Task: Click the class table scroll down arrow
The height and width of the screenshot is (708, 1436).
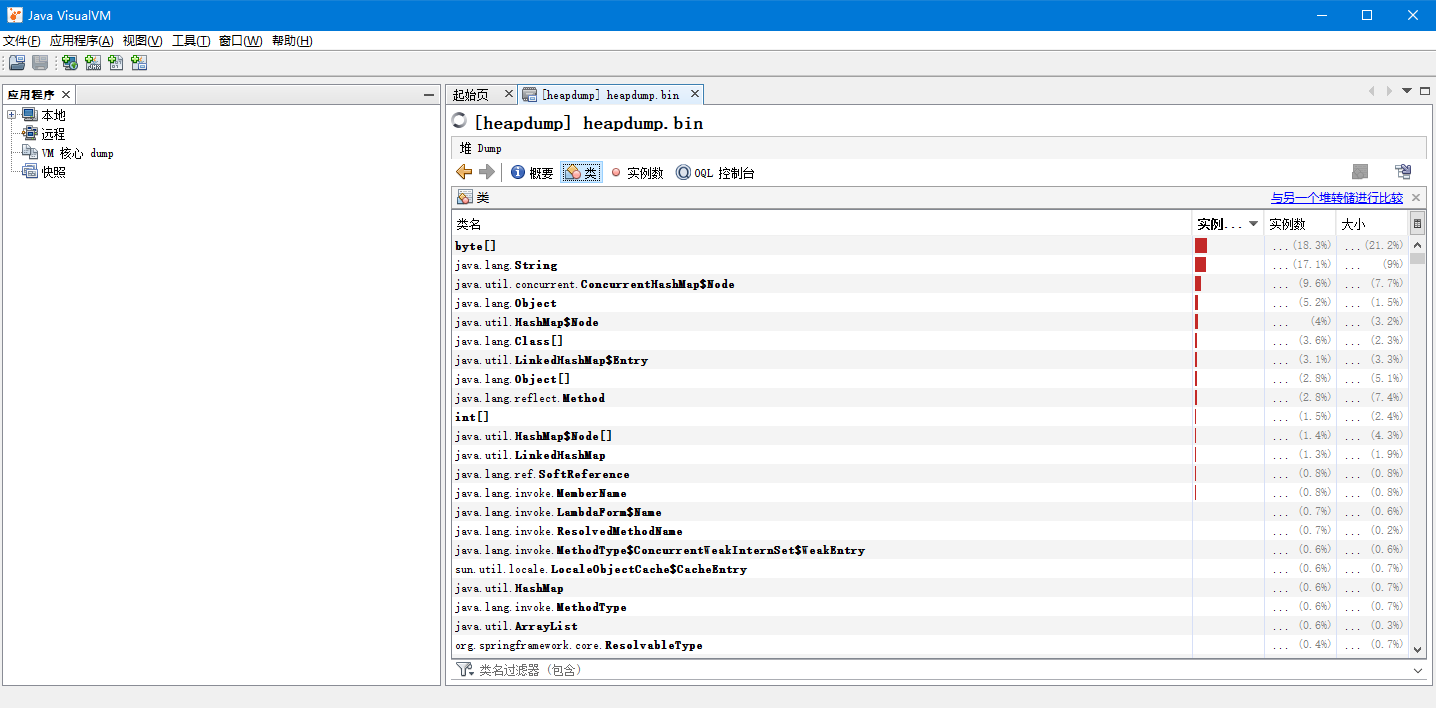Action: coord(1417,648)
